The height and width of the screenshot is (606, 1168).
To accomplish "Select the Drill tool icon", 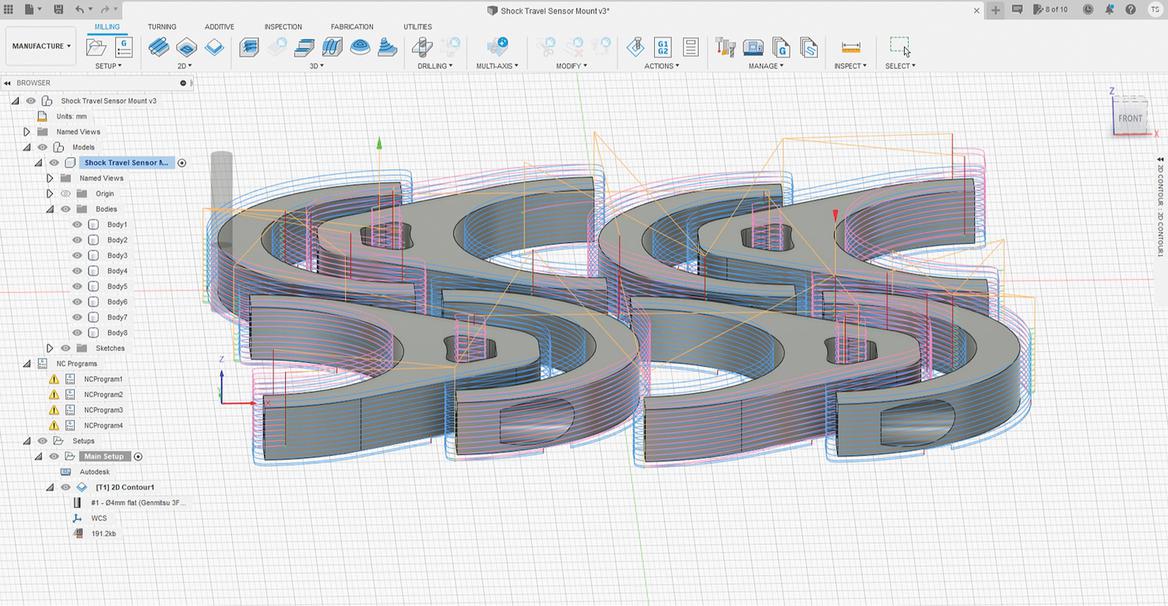I will (x=423, y=47).
